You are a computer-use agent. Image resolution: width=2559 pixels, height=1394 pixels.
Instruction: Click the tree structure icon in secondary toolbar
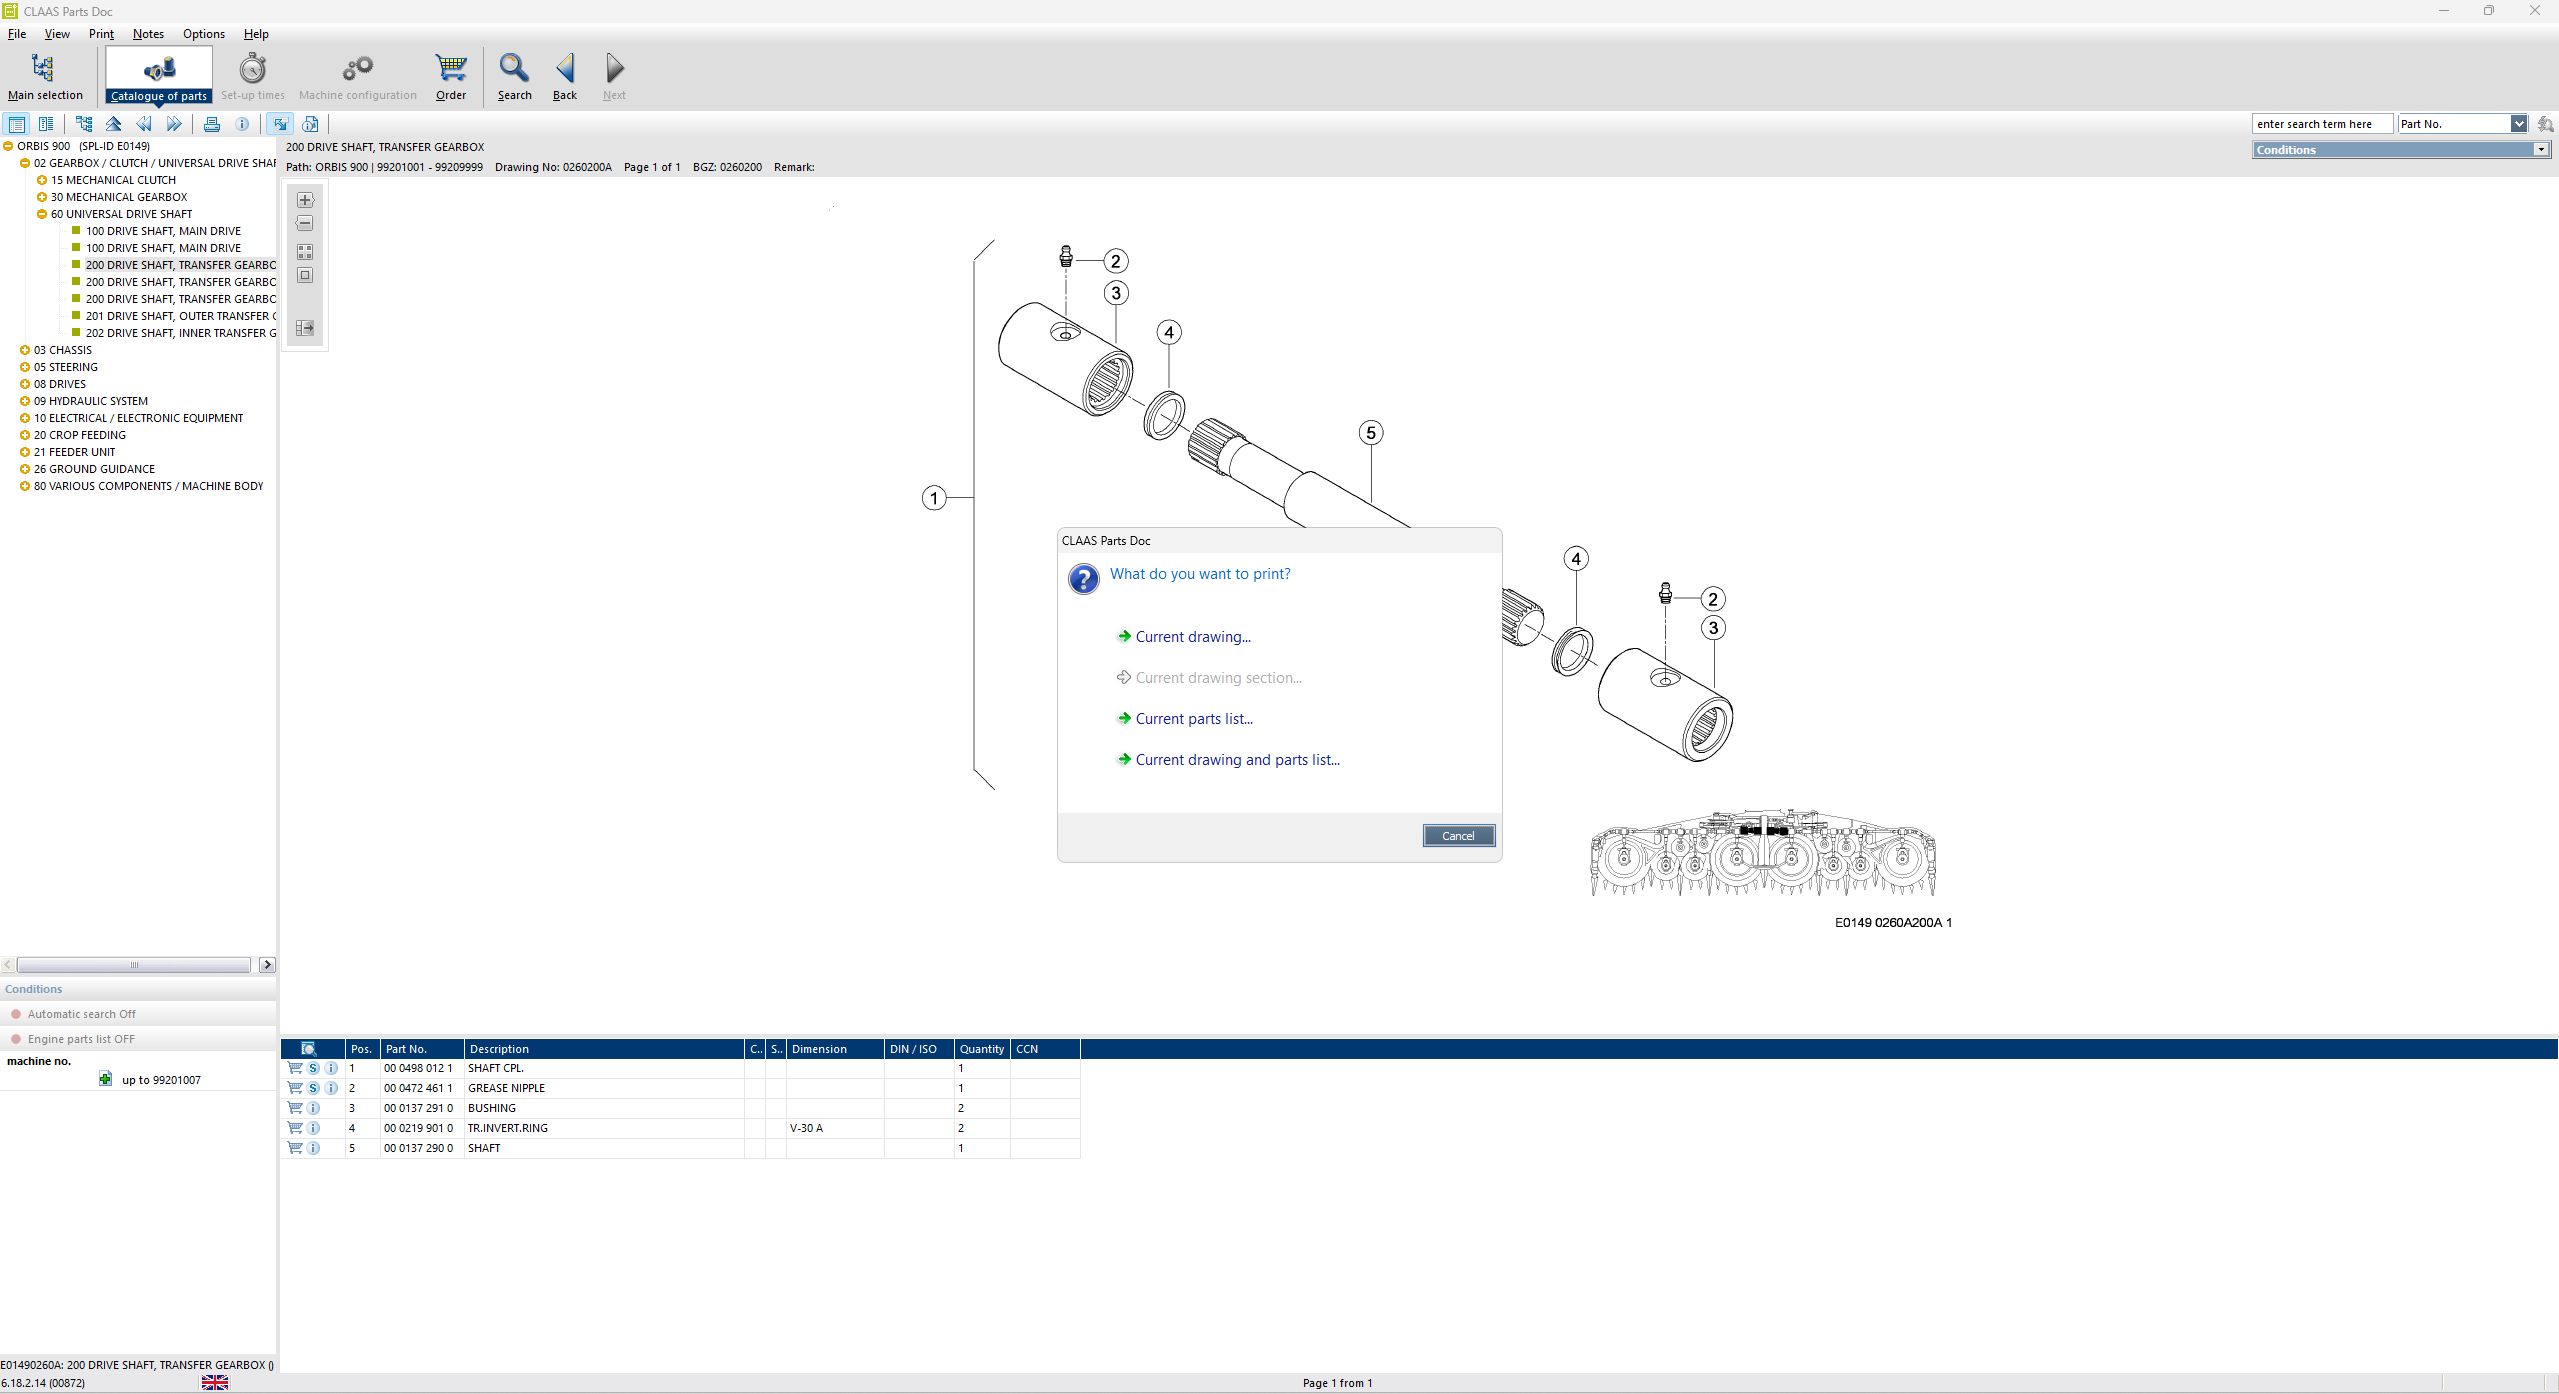[x=84, y=124]
